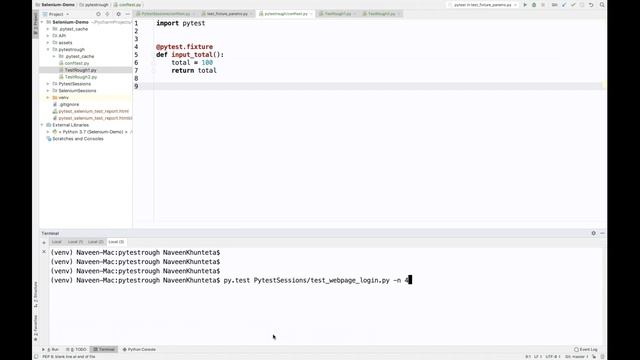Collapse External Libraries node
Viewport: 640px width, 360px height.
42,125
